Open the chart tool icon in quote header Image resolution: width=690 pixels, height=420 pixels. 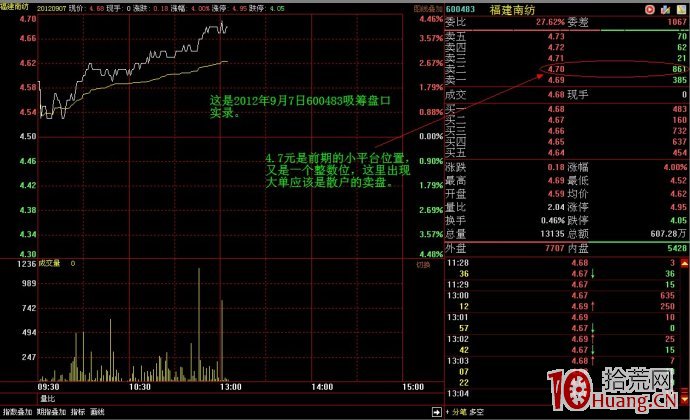pos(665,9)
